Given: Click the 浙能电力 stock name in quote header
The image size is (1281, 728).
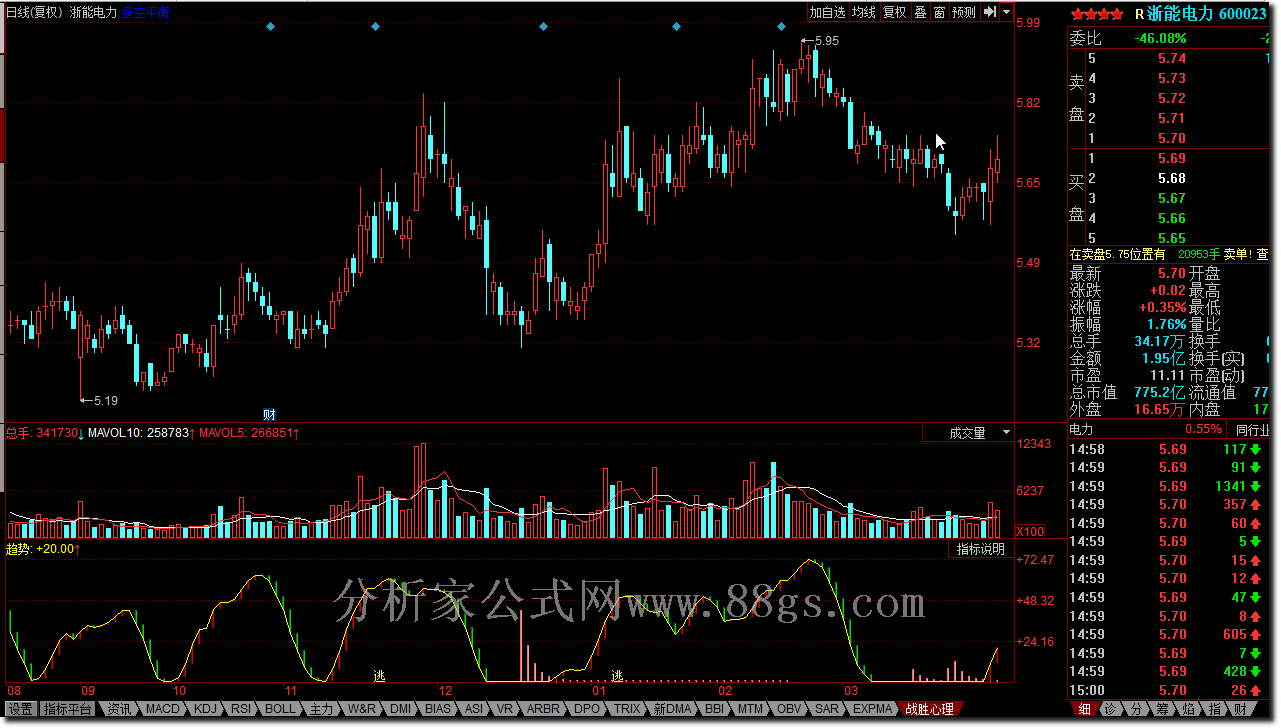Looking at the screenshot, I should [x=1180, y=14].
